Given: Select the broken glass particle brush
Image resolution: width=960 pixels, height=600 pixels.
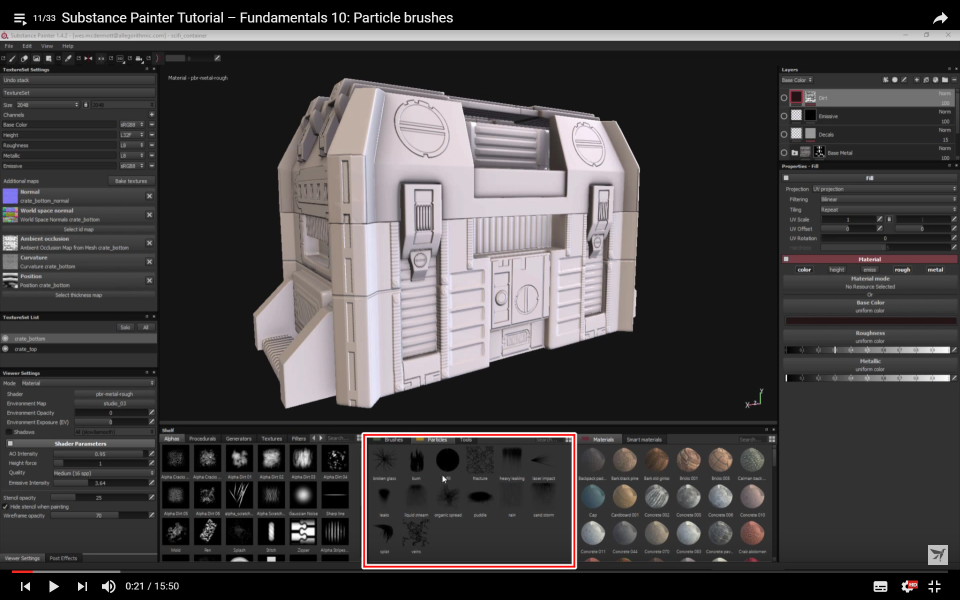Looking at the screenshot, I should click(384, 463).
